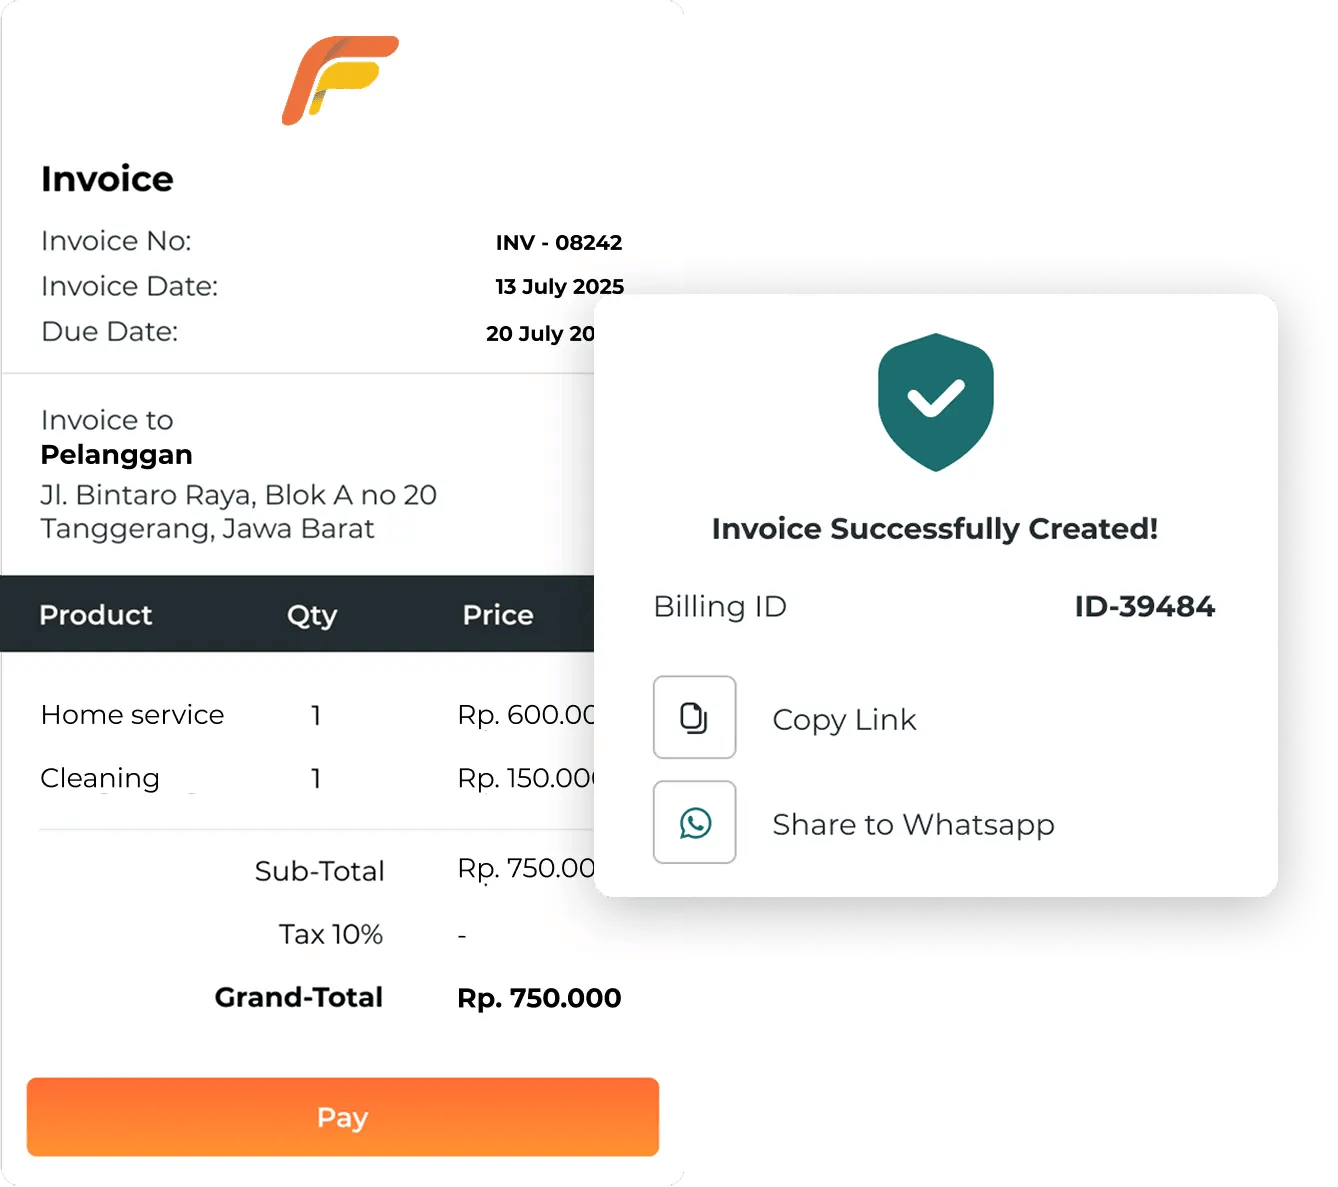Click the green shield checkmark icon

pyautogui.click(x=935, y=401)
